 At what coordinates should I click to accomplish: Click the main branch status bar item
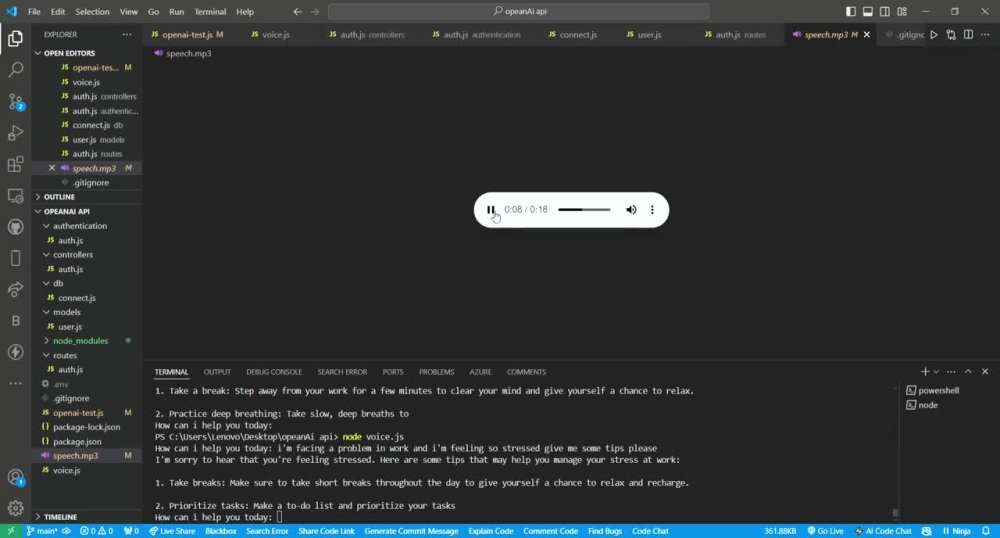(42, 531)
